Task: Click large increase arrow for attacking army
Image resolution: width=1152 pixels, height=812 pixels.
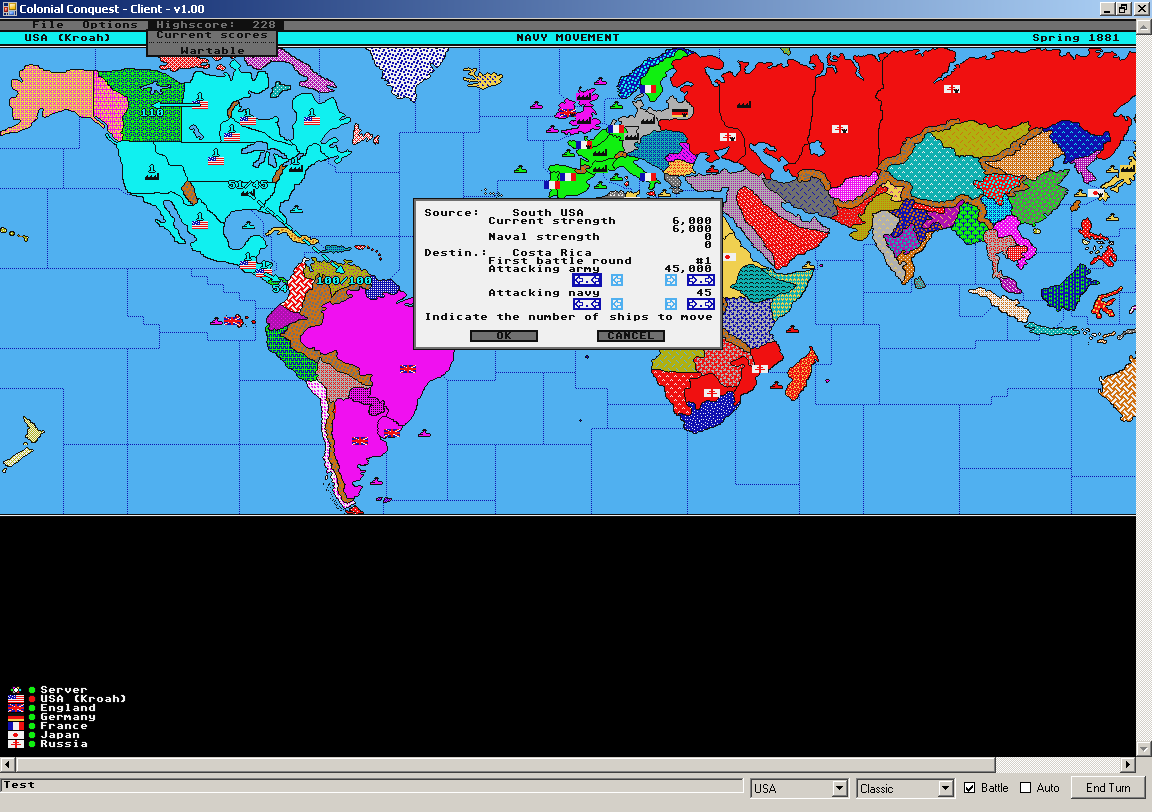Action: coord(700,280)
